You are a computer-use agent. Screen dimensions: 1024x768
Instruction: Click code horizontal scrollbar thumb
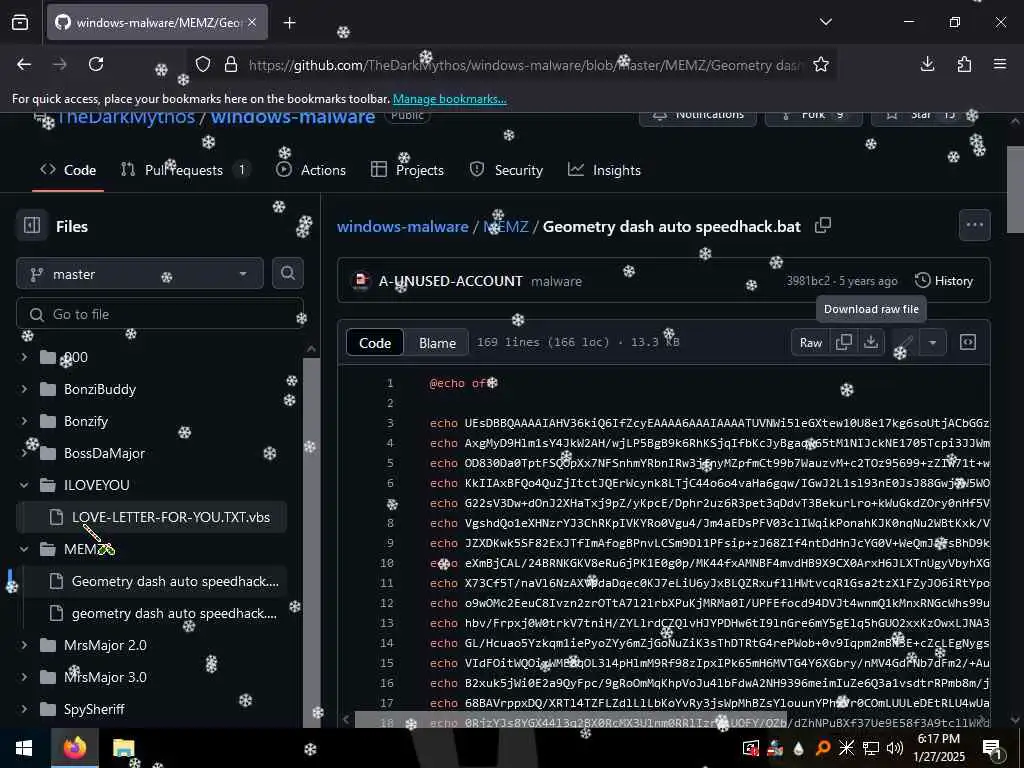[570, 720]
